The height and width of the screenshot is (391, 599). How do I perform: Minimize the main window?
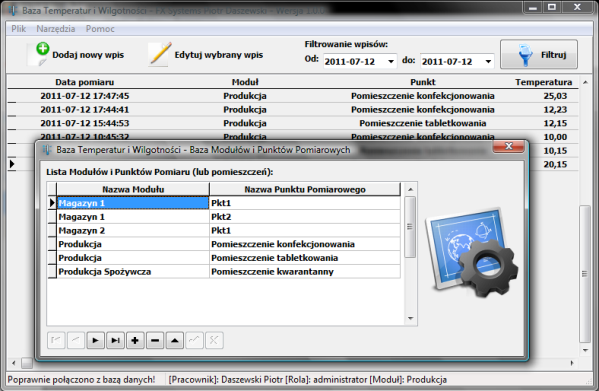click(533, 7)
